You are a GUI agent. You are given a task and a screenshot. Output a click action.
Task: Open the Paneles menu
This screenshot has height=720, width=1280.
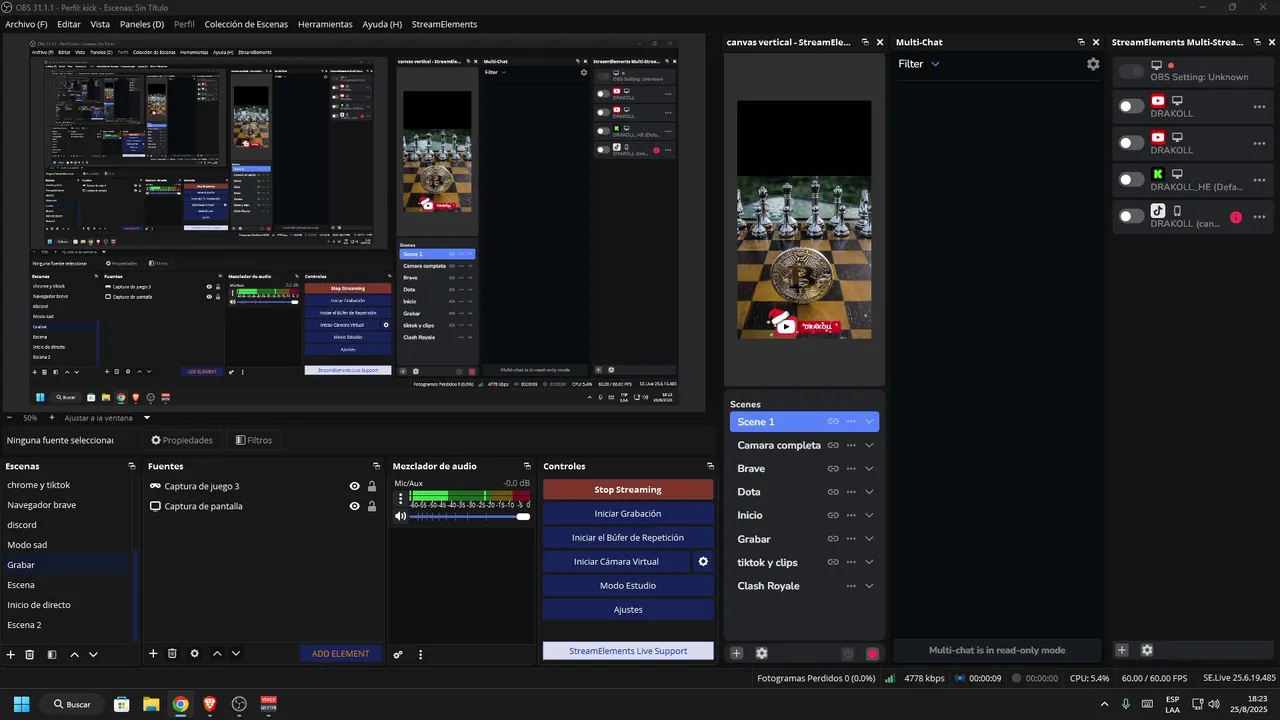(x=142, y=24)
